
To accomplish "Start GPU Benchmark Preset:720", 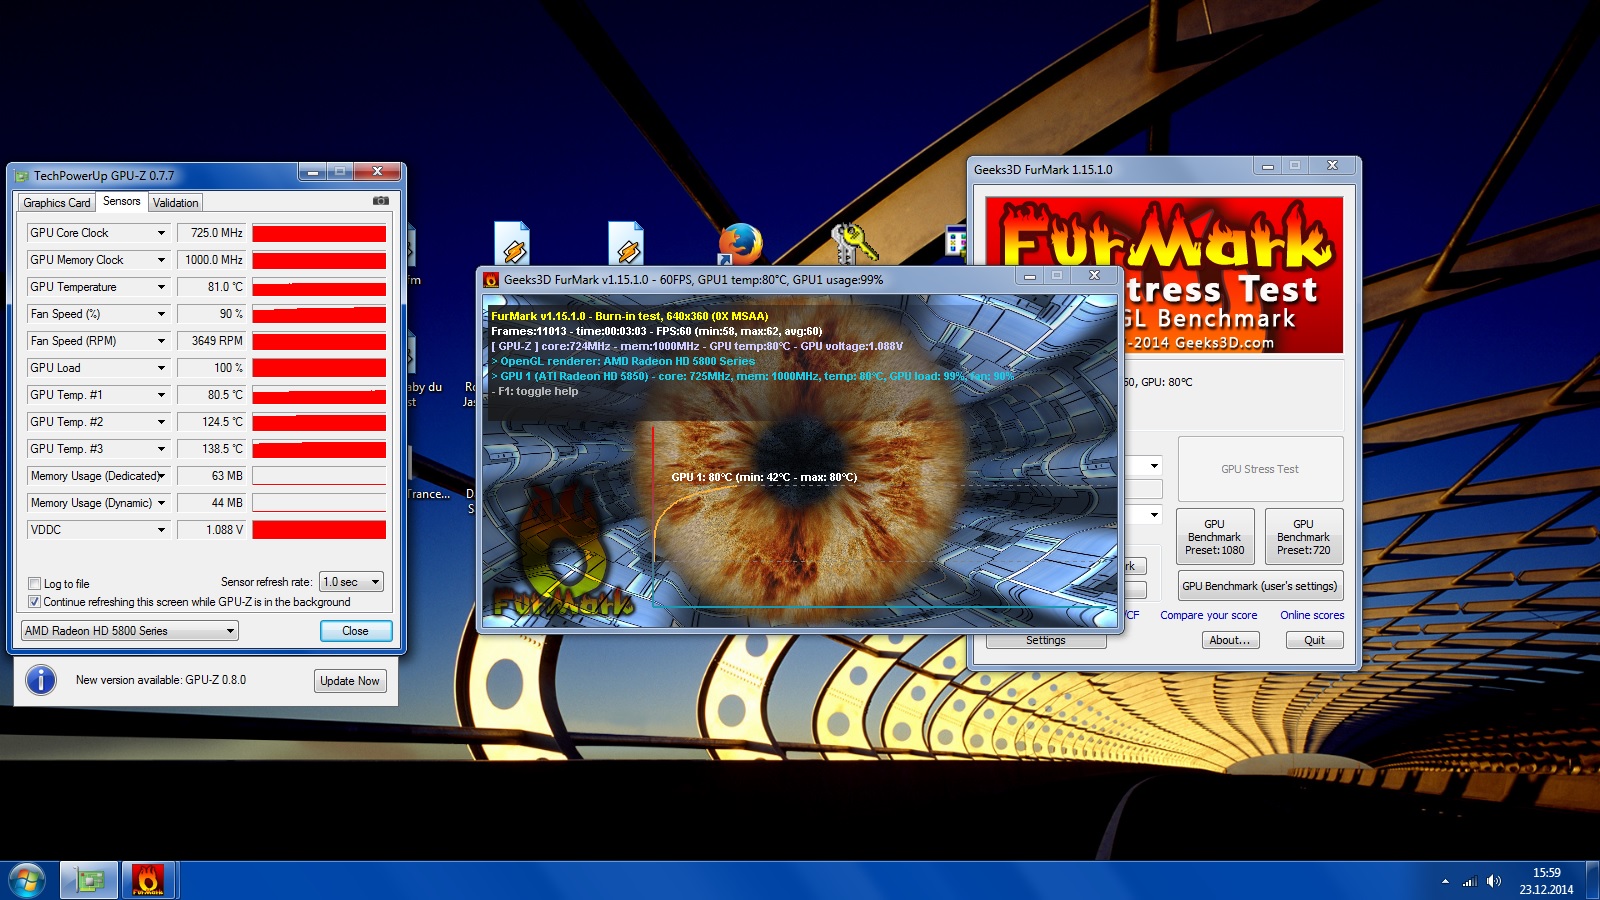I will pos(1304,537).
